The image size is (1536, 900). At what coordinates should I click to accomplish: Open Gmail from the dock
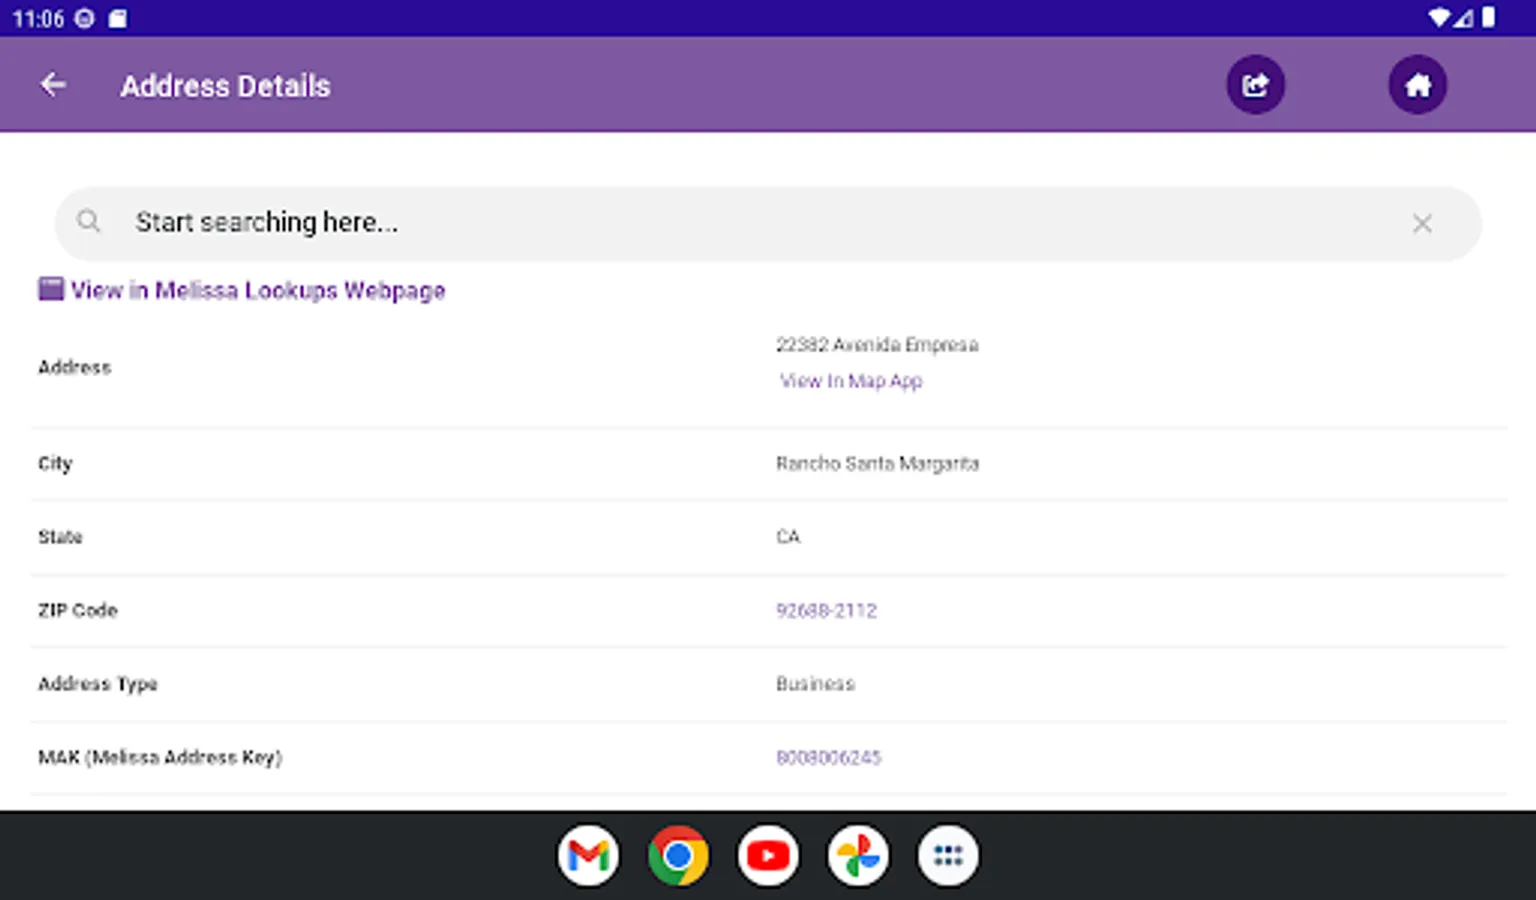589,855
